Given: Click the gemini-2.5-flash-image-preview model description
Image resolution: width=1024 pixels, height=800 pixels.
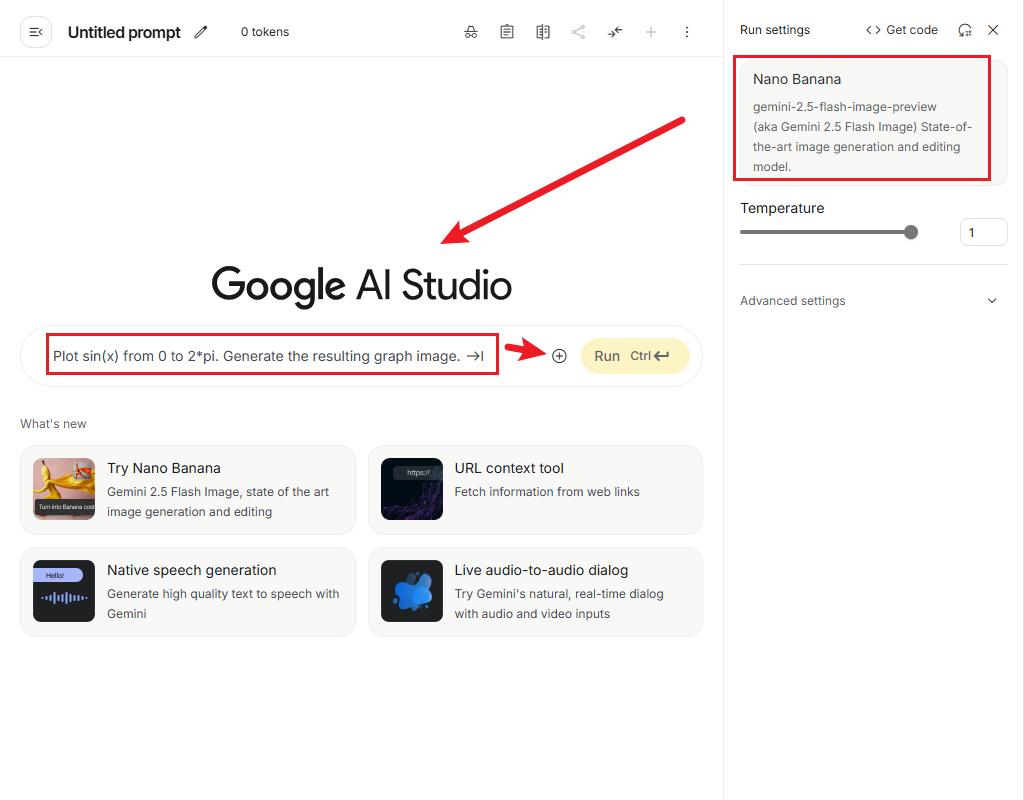Looking at the screenshot, I should click(862, 136).
